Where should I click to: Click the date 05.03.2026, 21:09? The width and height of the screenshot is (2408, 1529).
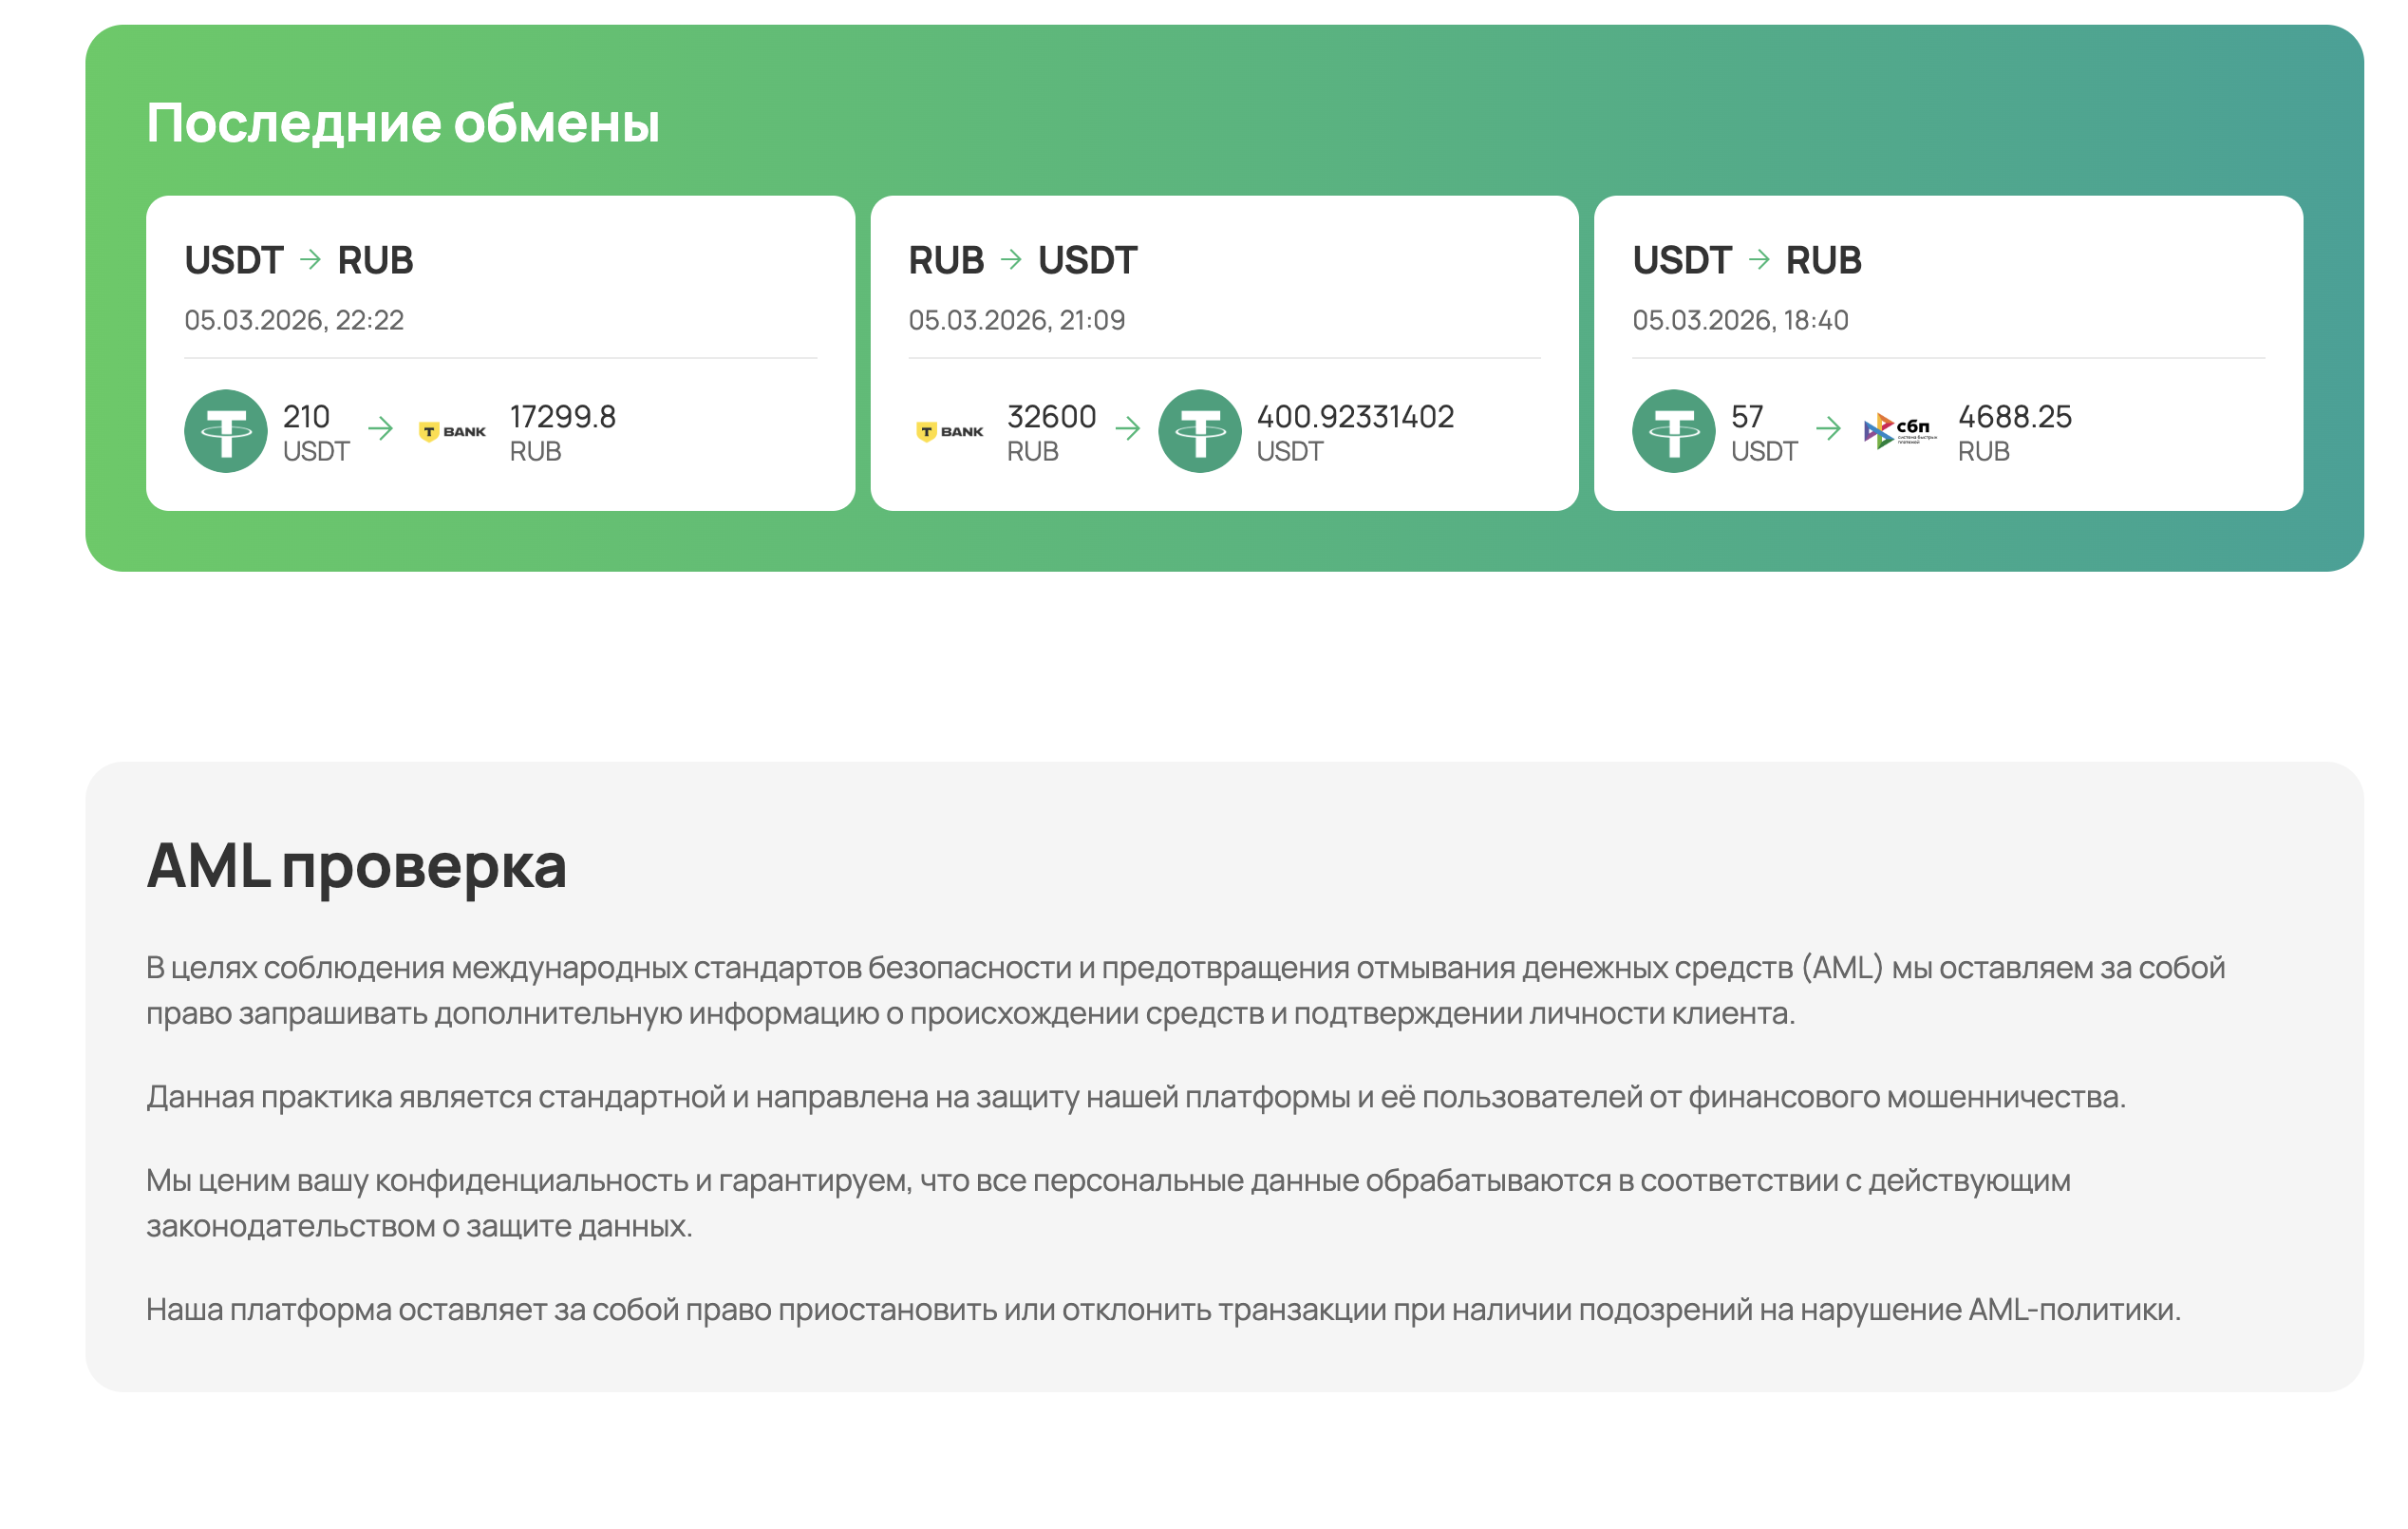coord(1016,320)
